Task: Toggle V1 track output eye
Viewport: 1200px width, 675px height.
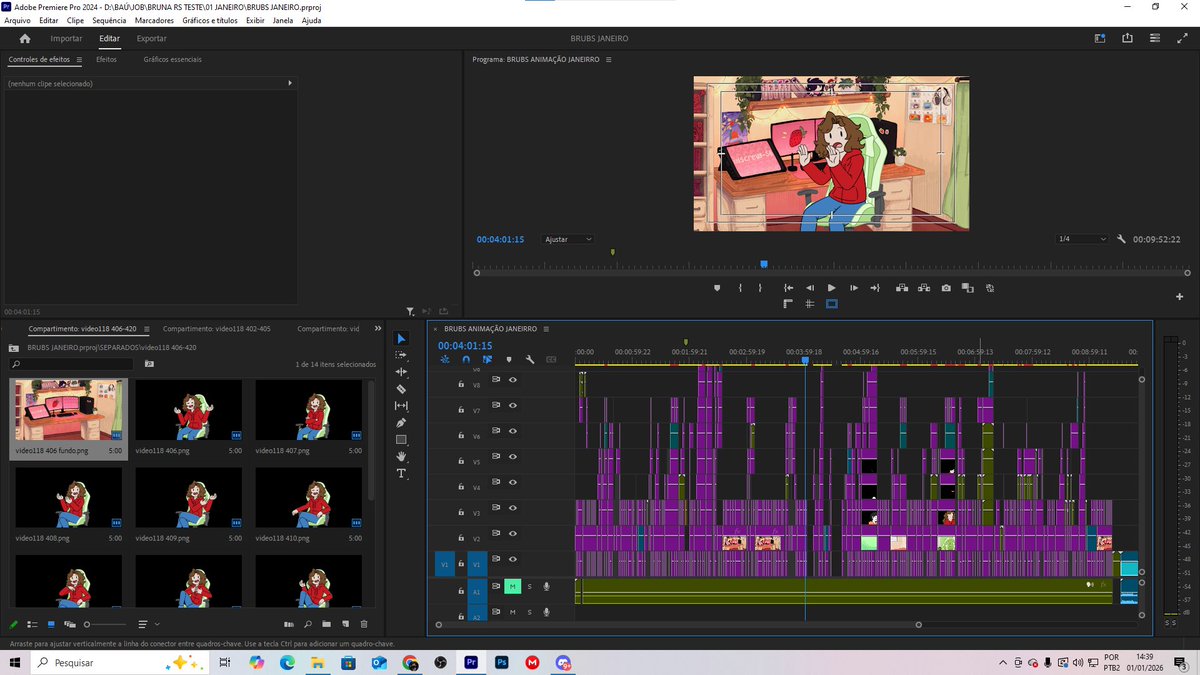Action: (x=512, y=560)
